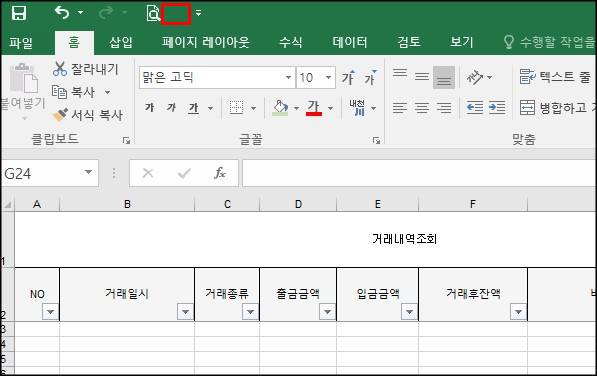Select column B header
Image resolution: width=597 pixels, height=376 pixels.
(127, 204)
